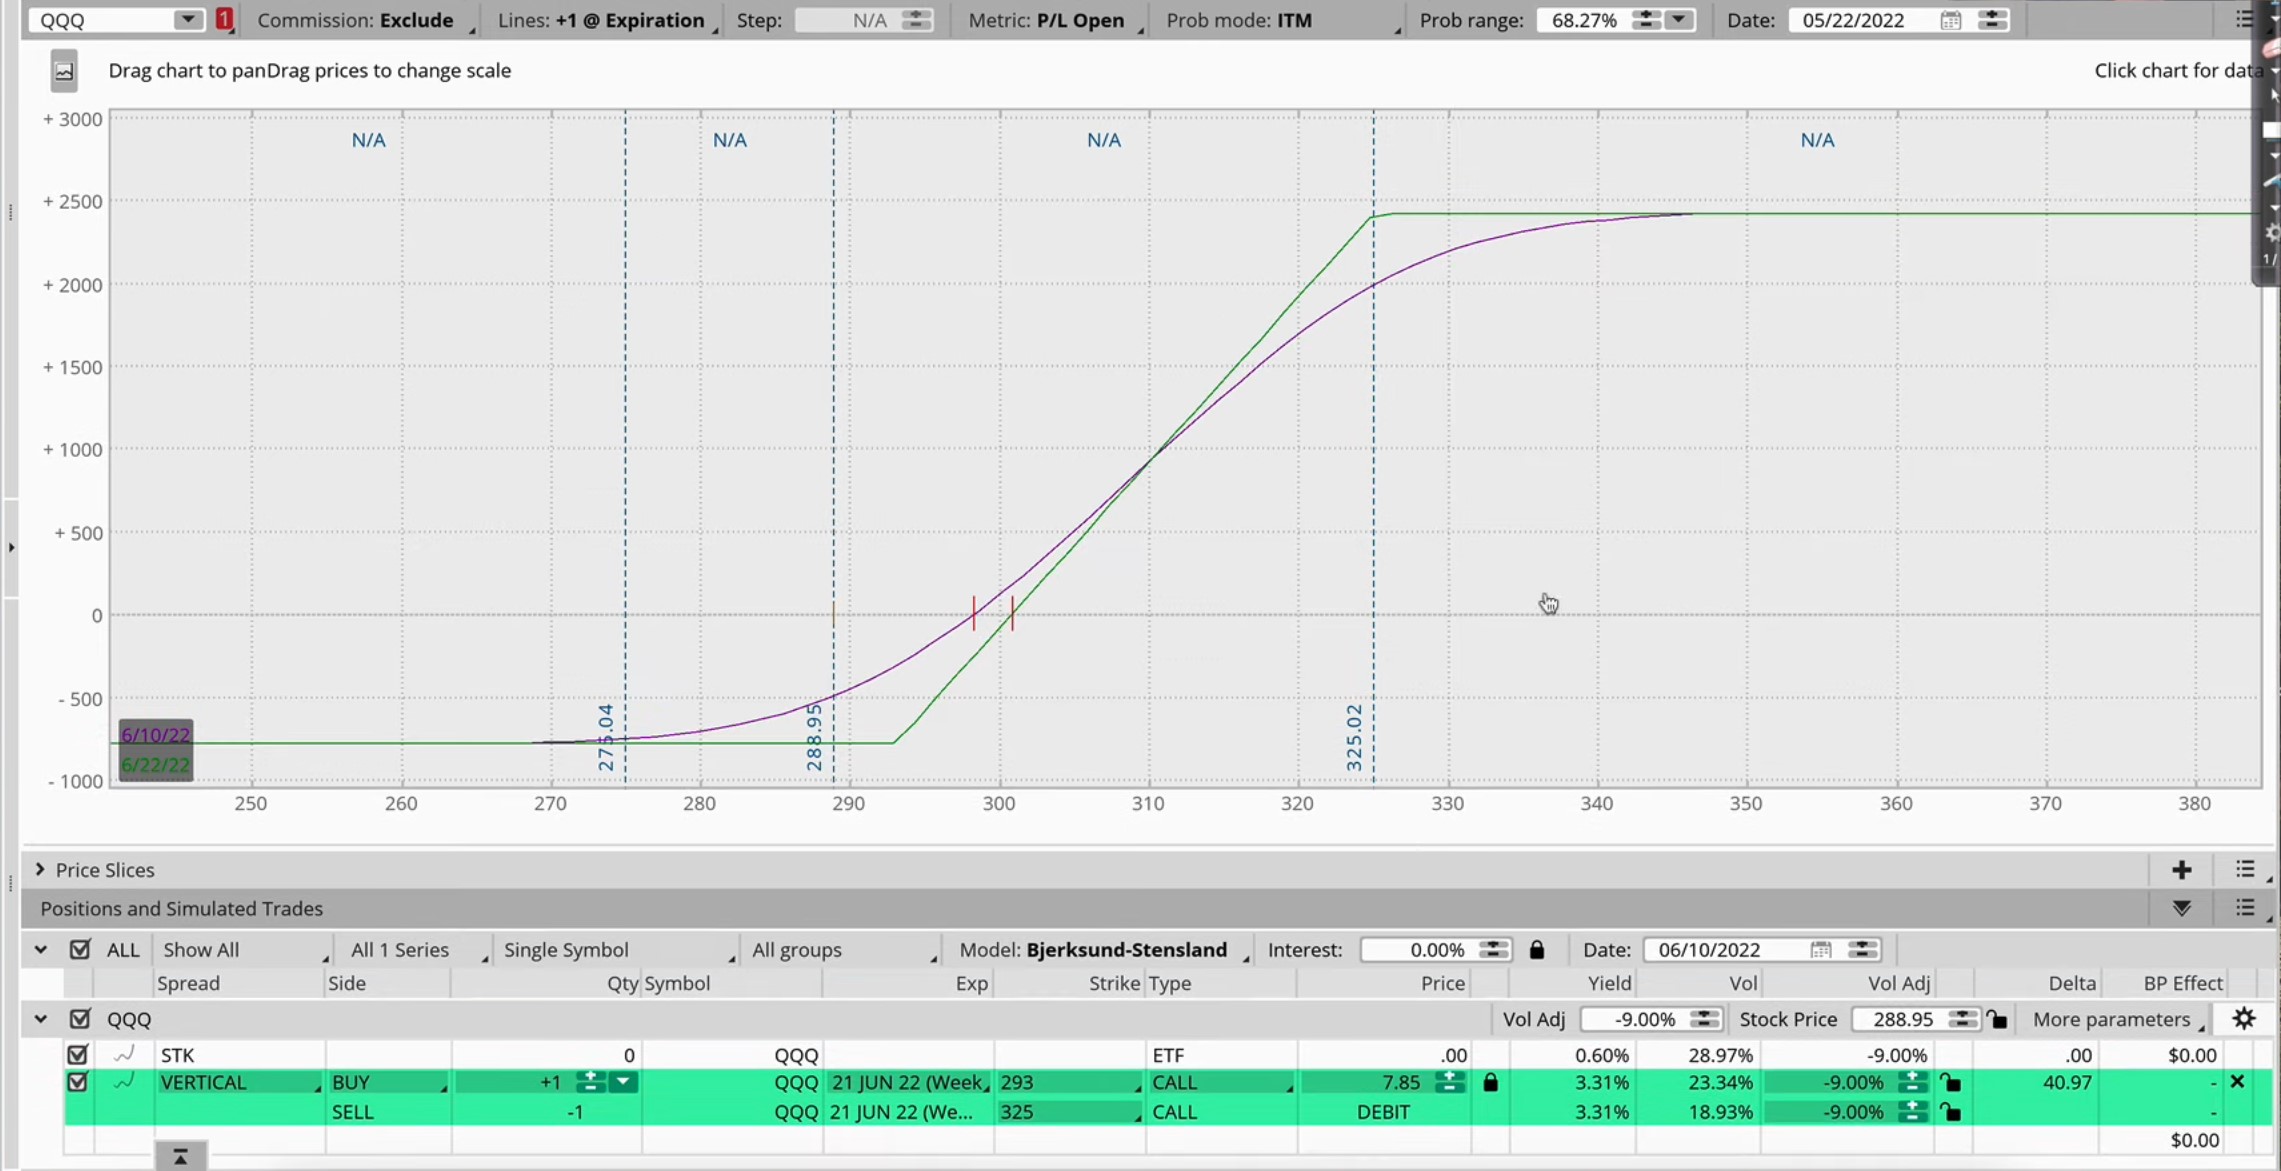The image size is (2281, 1171).
Task: Open the top-right list settings menu icon
Action: point(2244,20)
